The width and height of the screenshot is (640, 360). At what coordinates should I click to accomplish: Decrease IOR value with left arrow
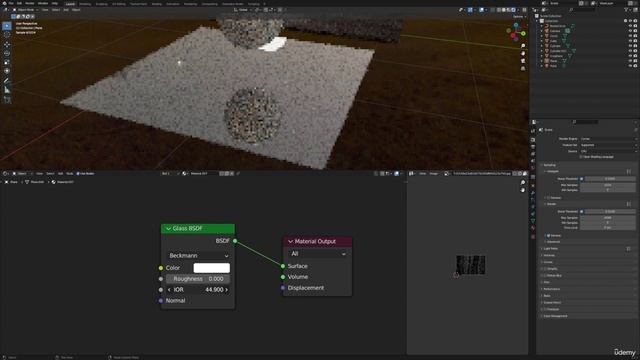169,290
